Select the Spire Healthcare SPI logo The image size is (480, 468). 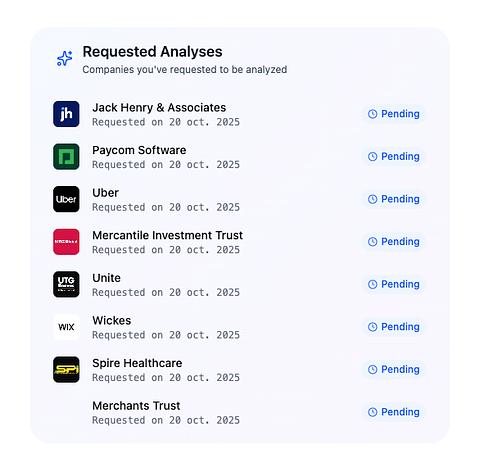pos(66,370)
